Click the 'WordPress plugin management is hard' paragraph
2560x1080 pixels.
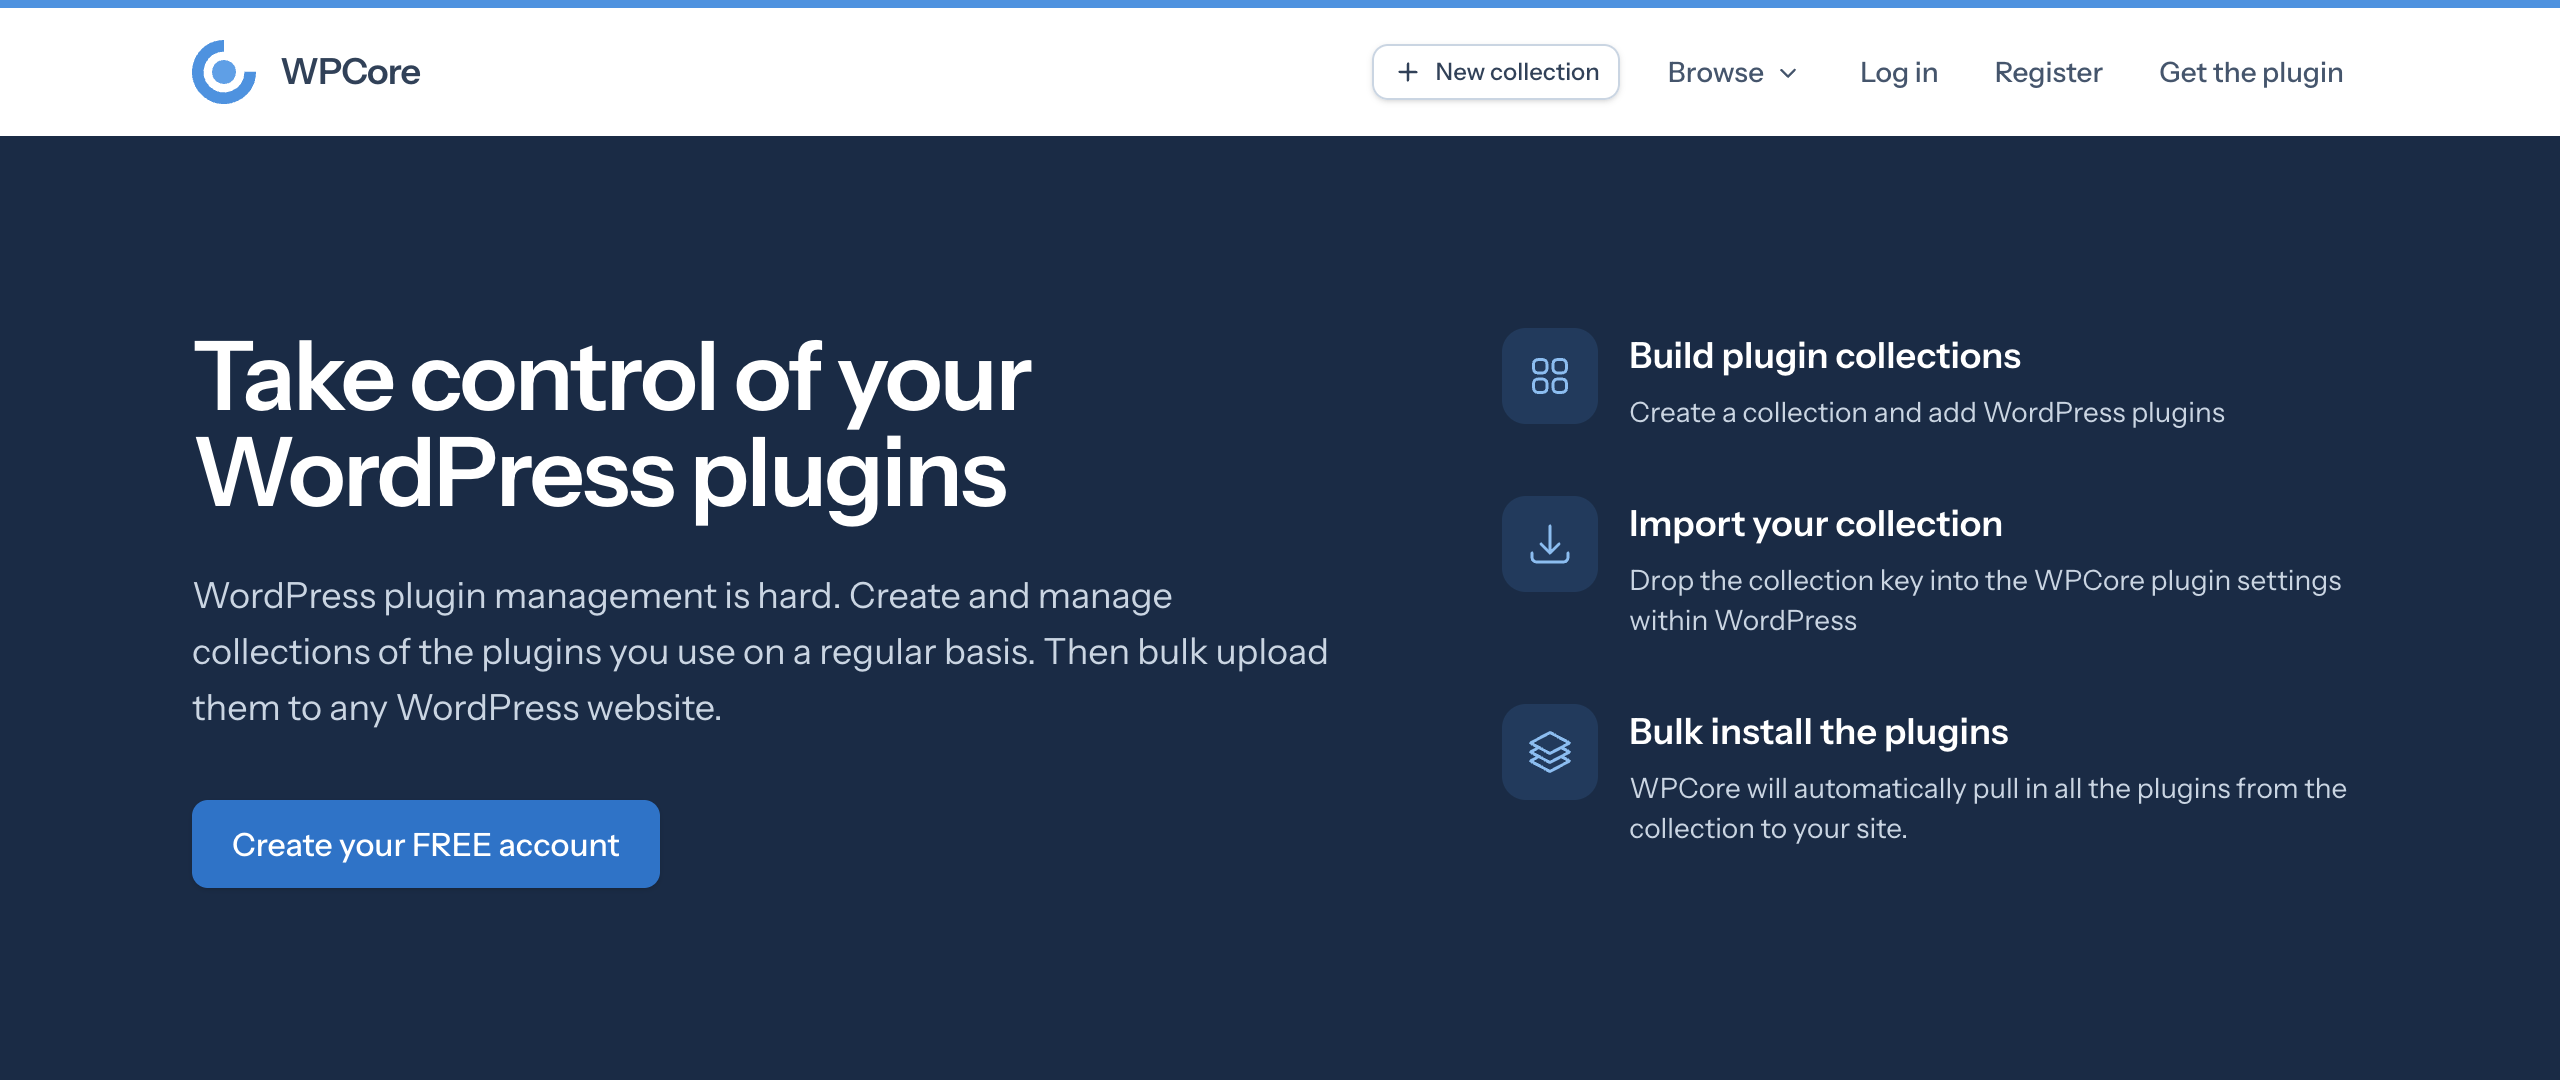click(x=760, y=652)
